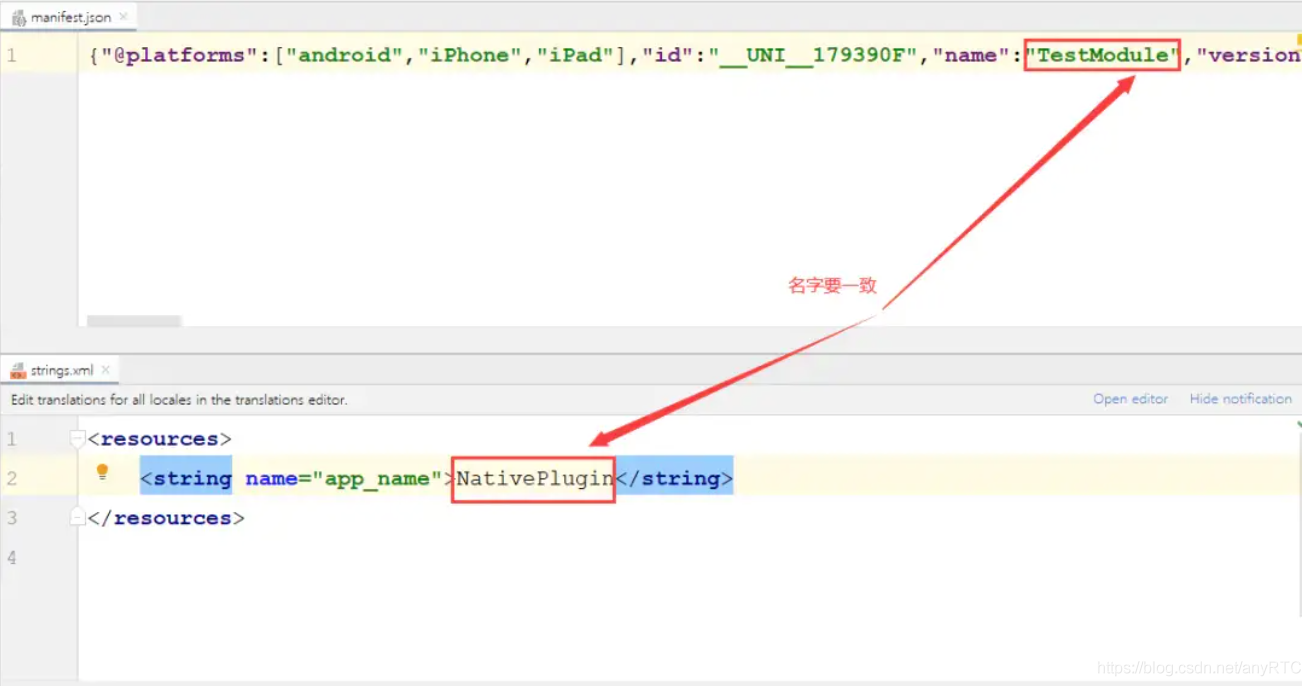The width and height of the screenshot is (1310, 686).
Task: Click the opening <string tag on line 2
Action: pos(187,479)
